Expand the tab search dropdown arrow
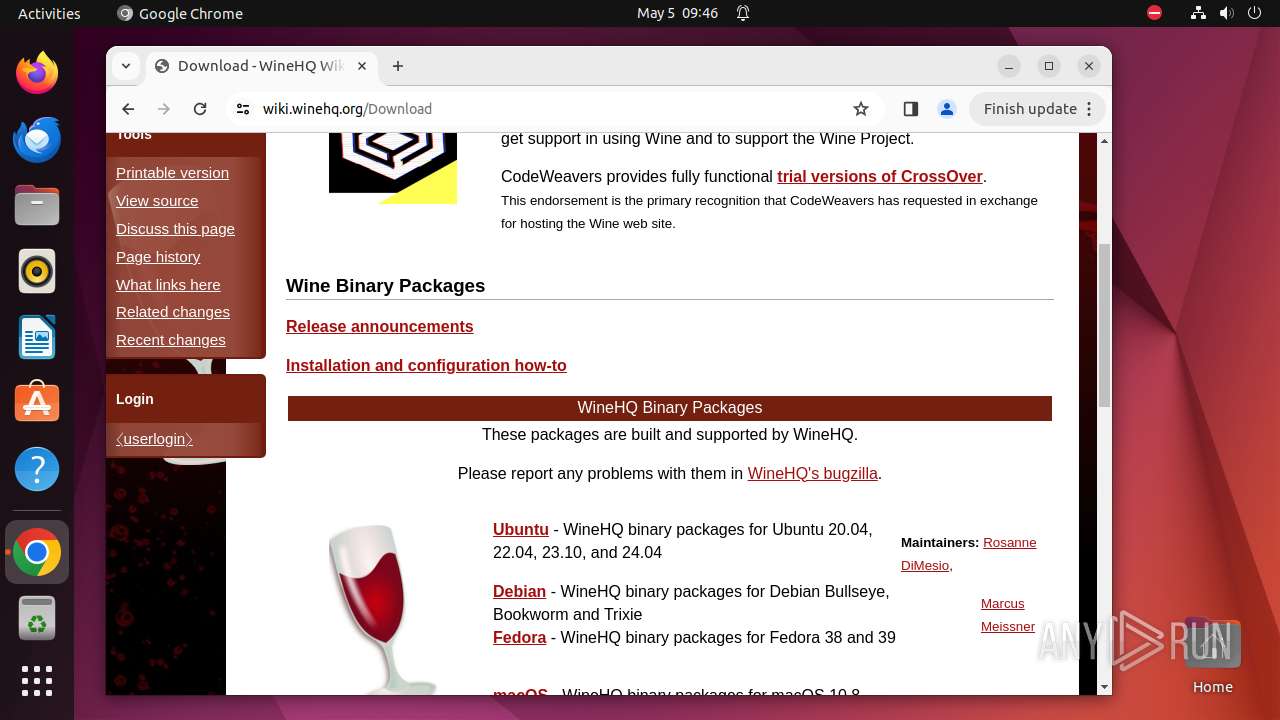The width and height of the screenshot is (1280, 720). pyautogui.click(x=126, y=66)
